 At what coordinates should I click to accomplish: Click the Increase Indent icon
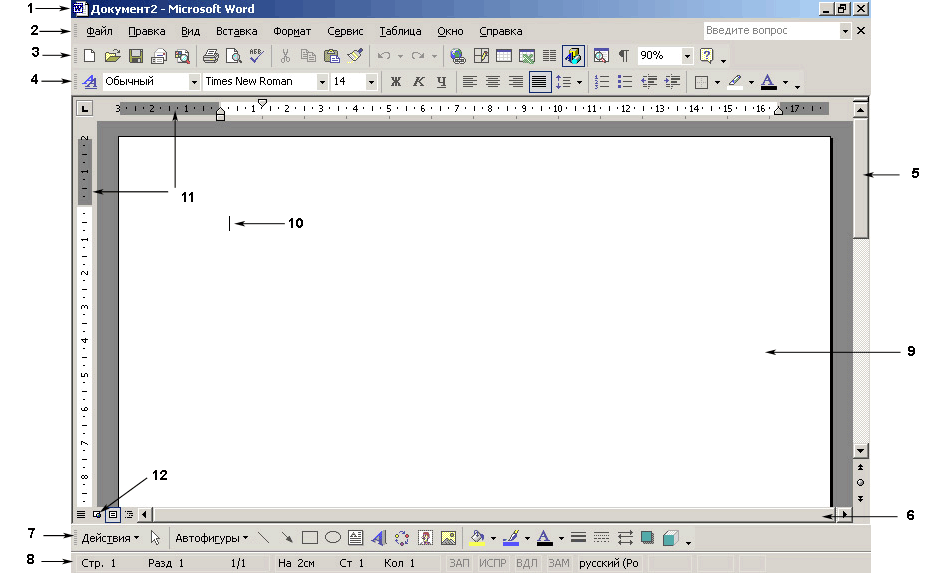[672, 82]
